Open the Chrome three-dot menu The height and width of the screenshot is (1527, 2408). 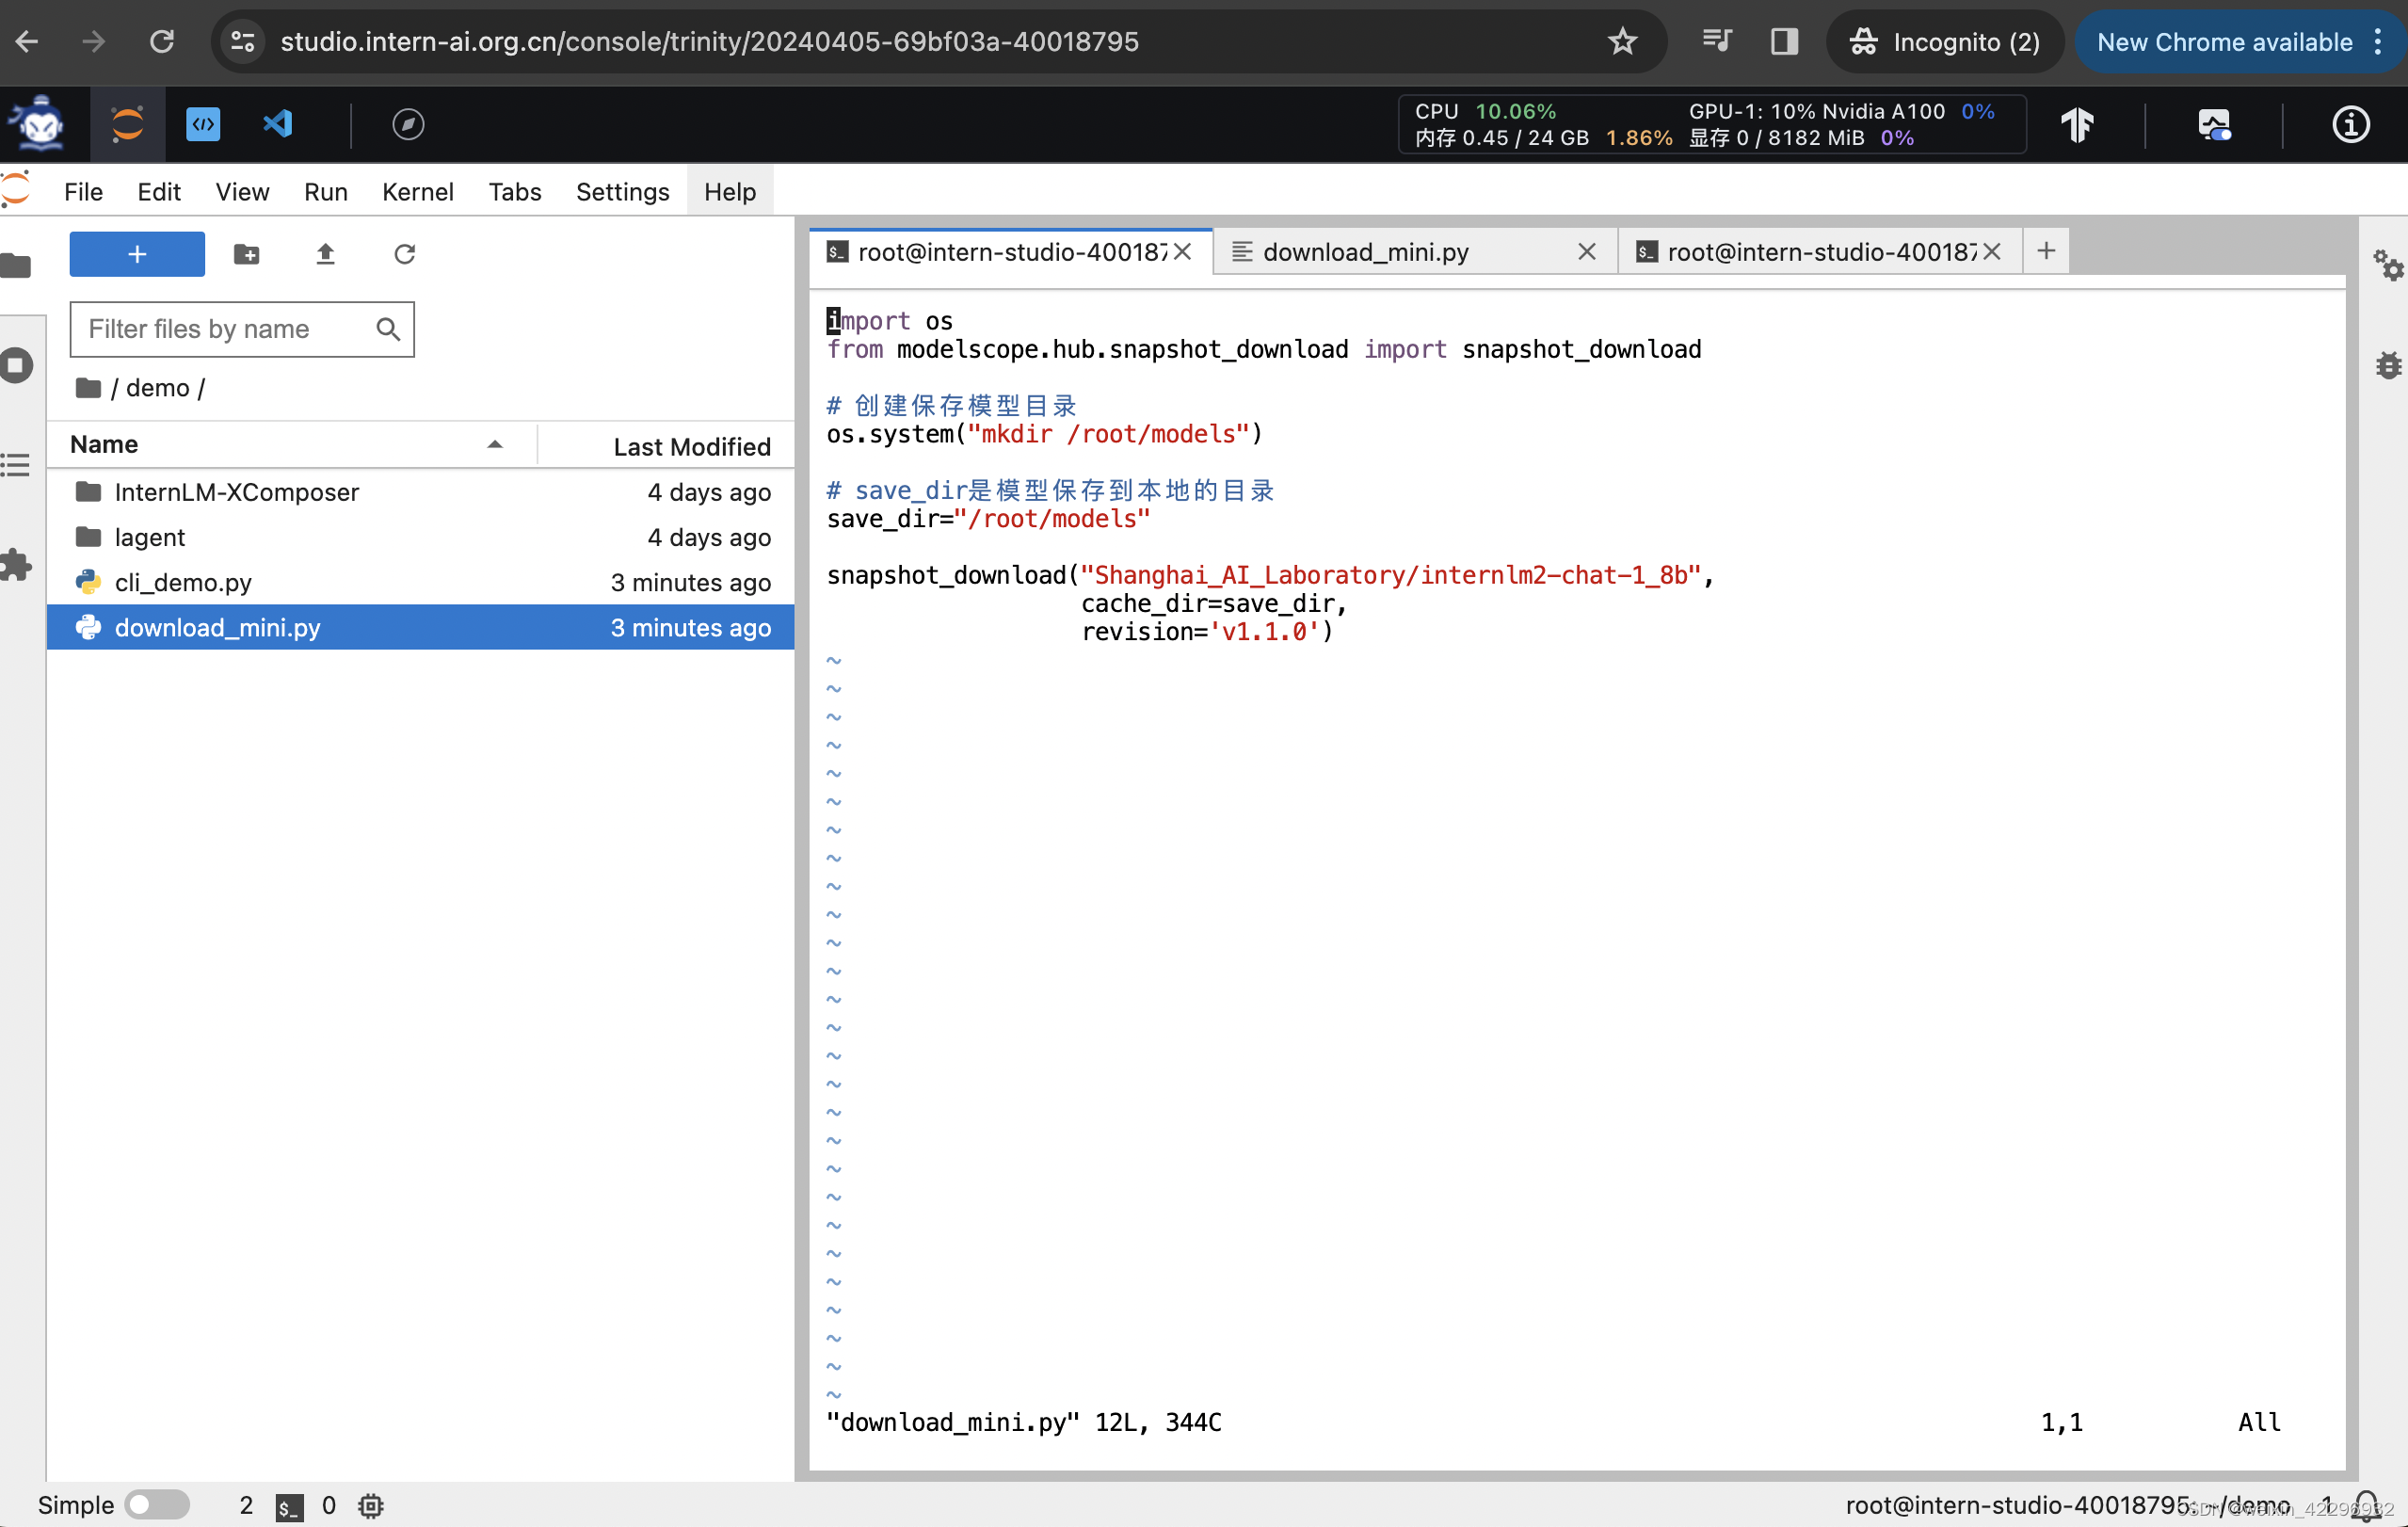[x=2378, y=42]
